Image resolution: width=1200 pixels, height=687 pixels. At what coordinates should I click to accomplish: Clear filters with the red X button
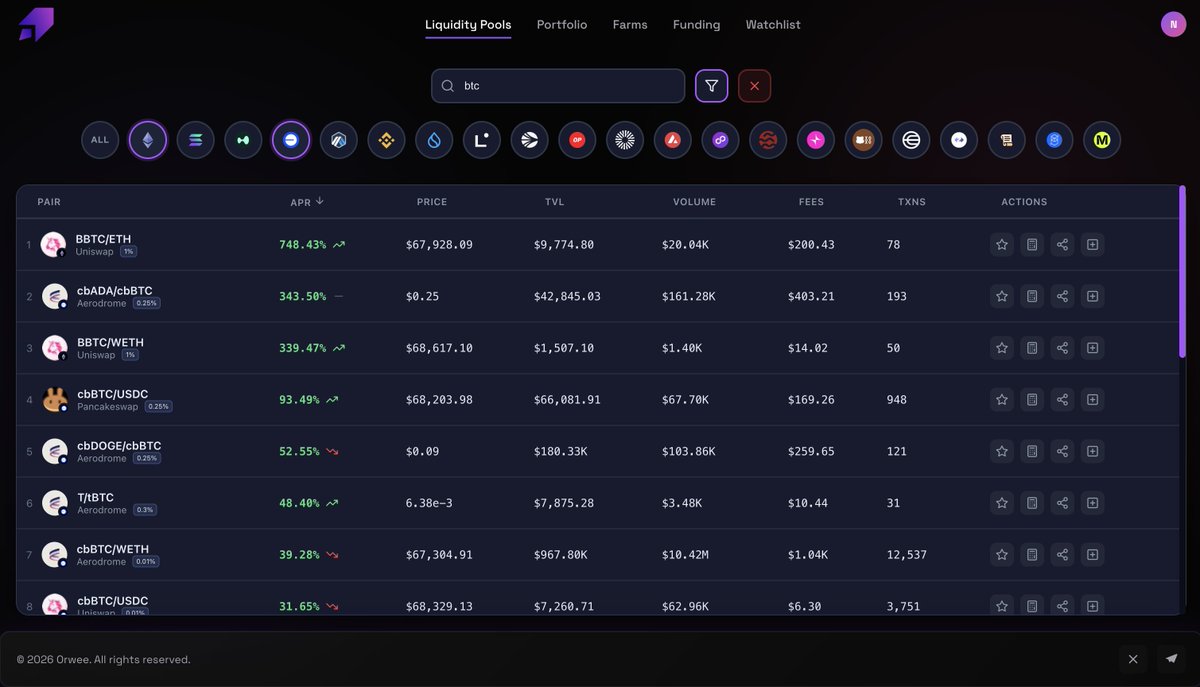tap(754, 86)
